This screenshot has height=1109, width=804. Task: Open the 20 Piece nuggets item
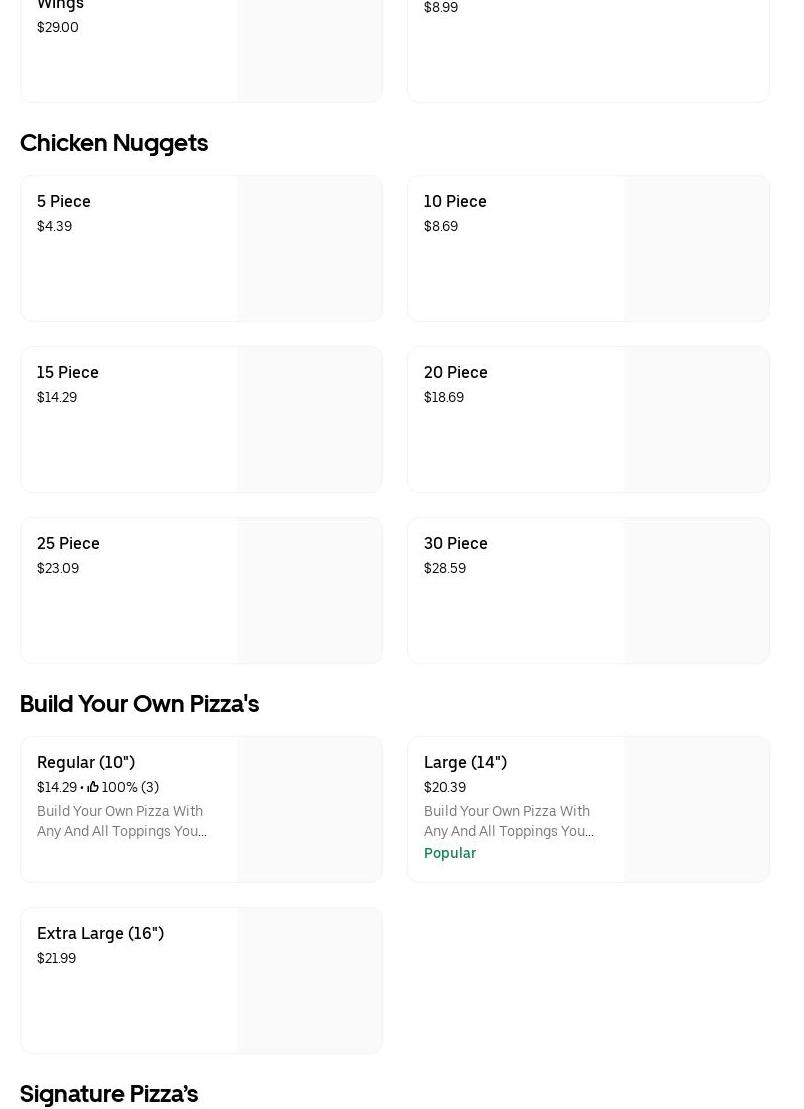pyautogui.click(x=456, y=372)
